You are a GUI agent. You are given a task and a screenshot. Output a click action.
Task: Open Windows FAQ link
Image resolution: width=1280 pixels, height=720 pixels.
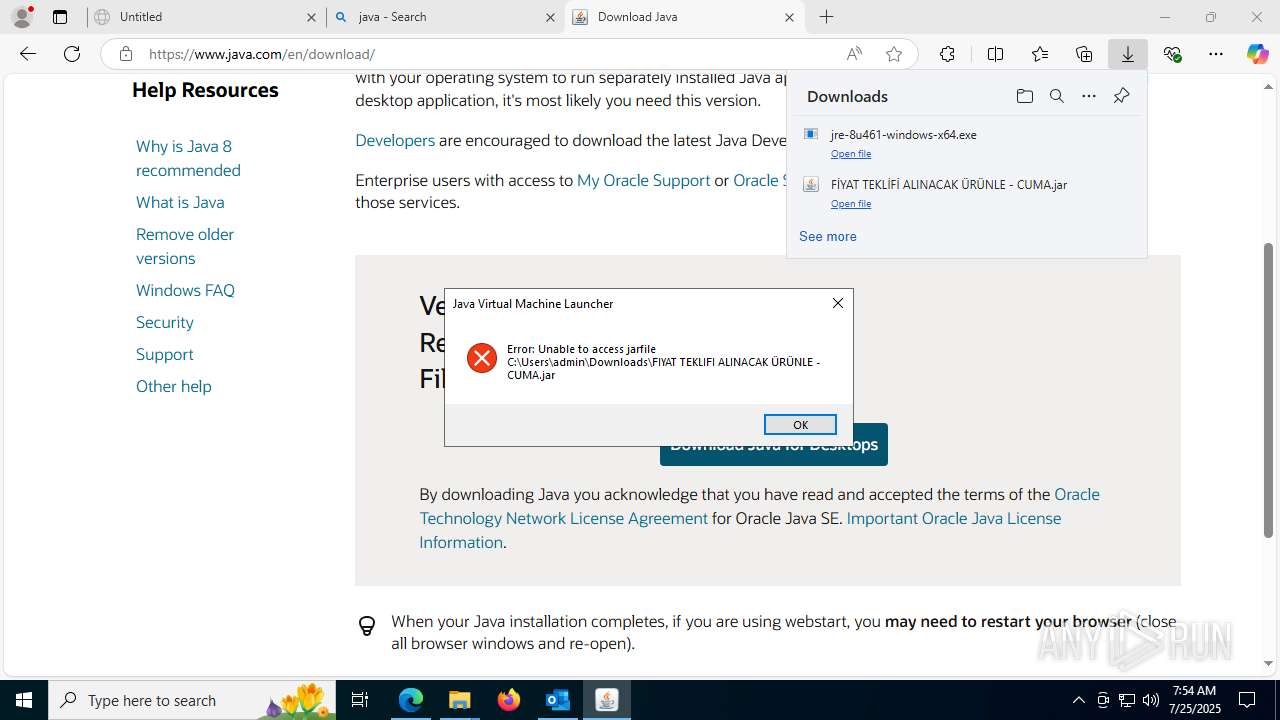pyautogui.click(x=185, y=290)
